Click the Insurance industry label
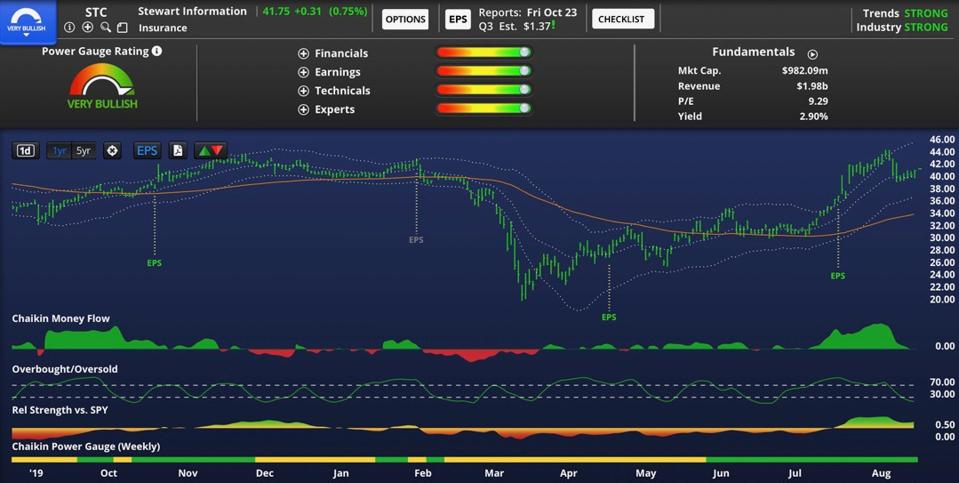Image resolution: width=959 pixels, height=483 pixels. 163,28
